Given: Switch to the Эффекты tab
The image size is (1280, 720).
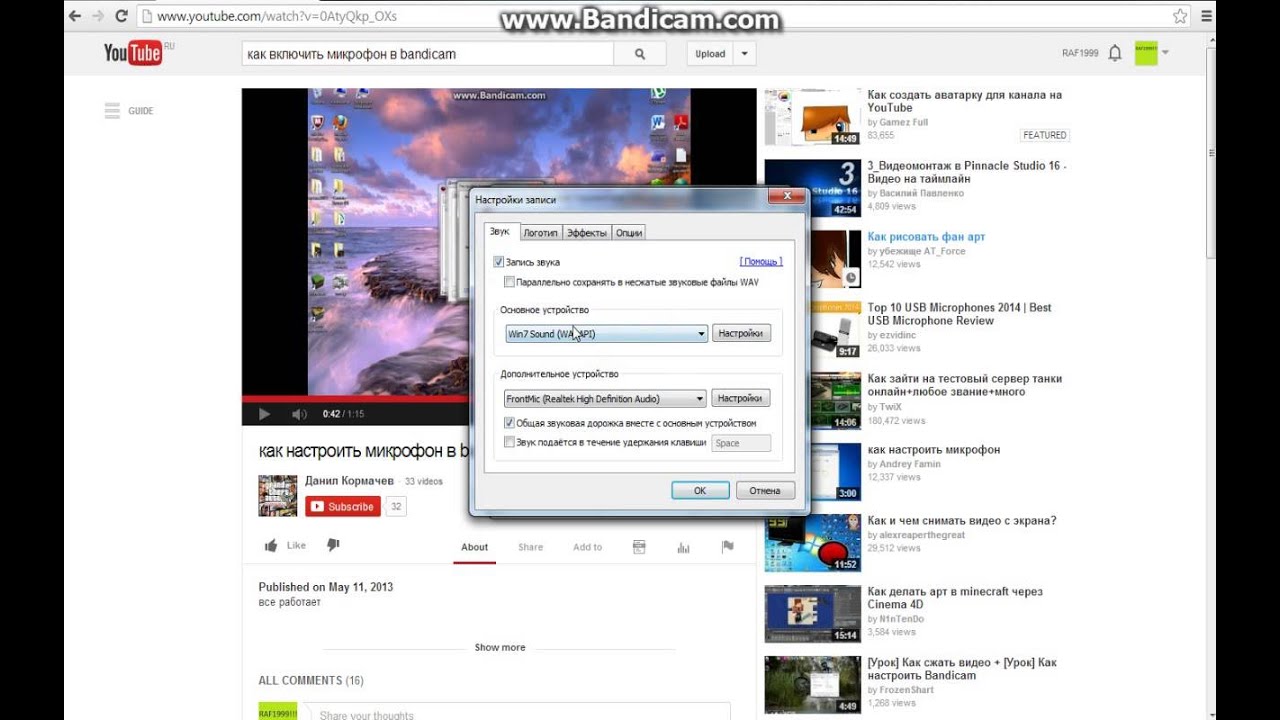Looking at the screenshot, I should 586,232.
